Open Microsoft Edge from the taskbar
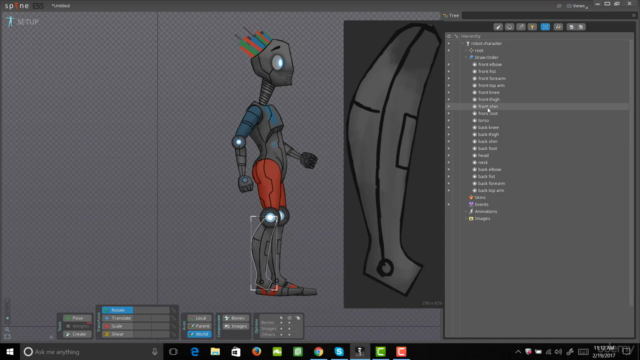 tap(195, 351)
